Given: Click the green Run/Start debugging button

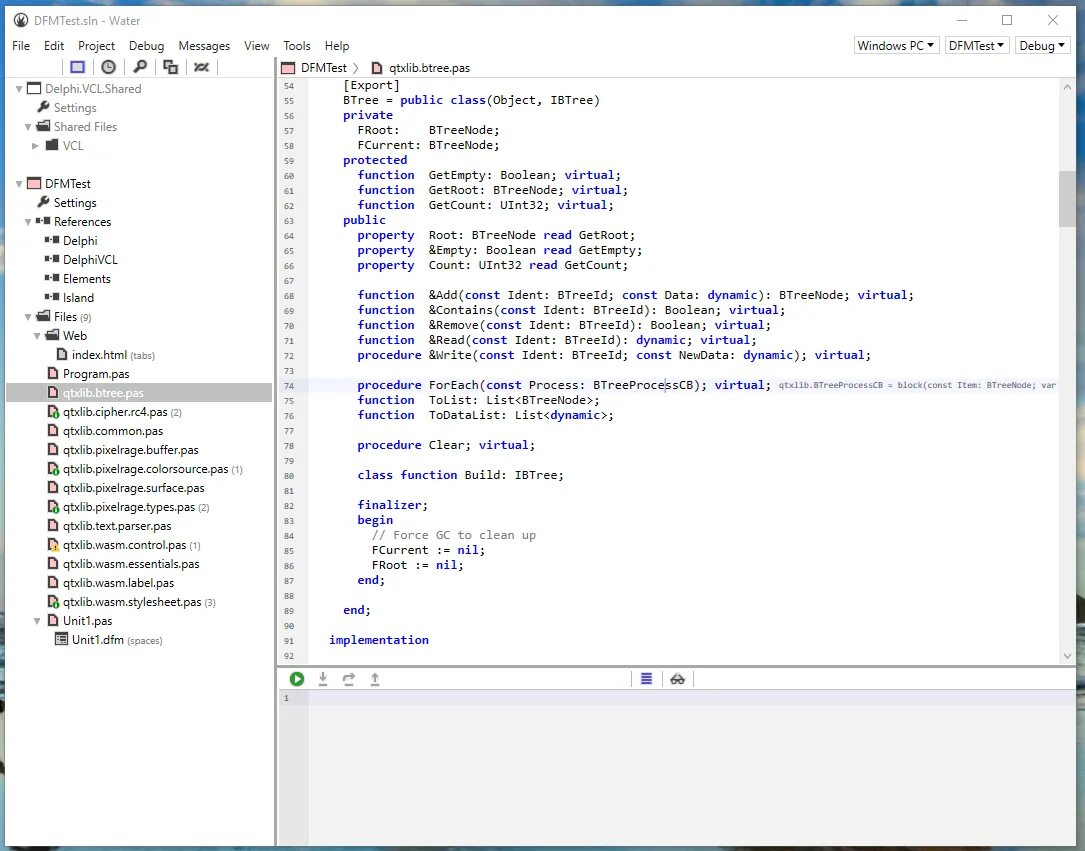Looking at the screenshot, I should point(297,679).
